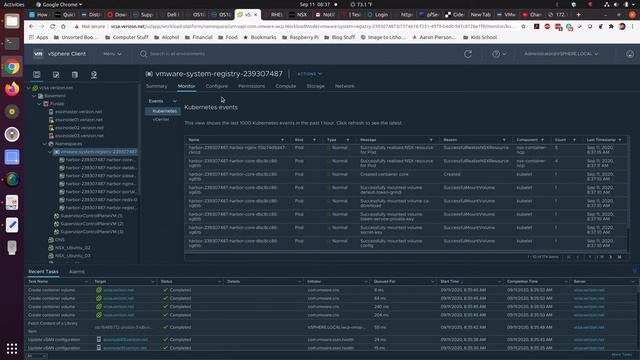Filter the Reason column
Image resolution: width=640 pixels, height=360 pixels.
coord(504,140)
